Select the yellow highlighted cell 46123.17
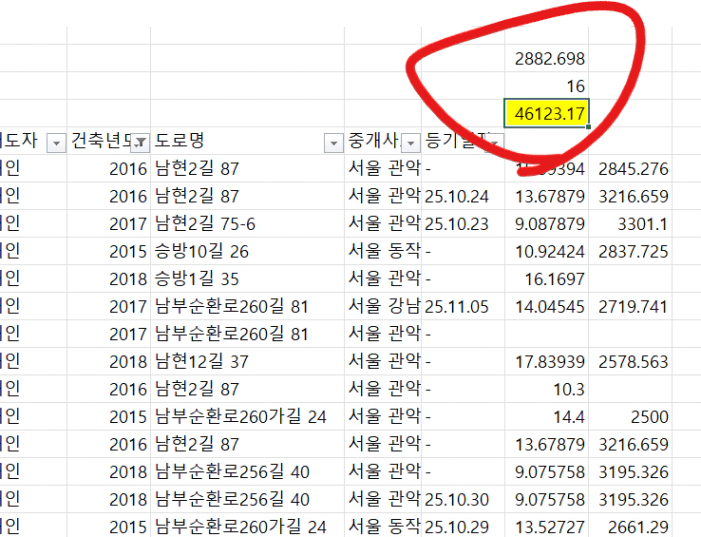The image size is (701, 537). pos(546,113)
